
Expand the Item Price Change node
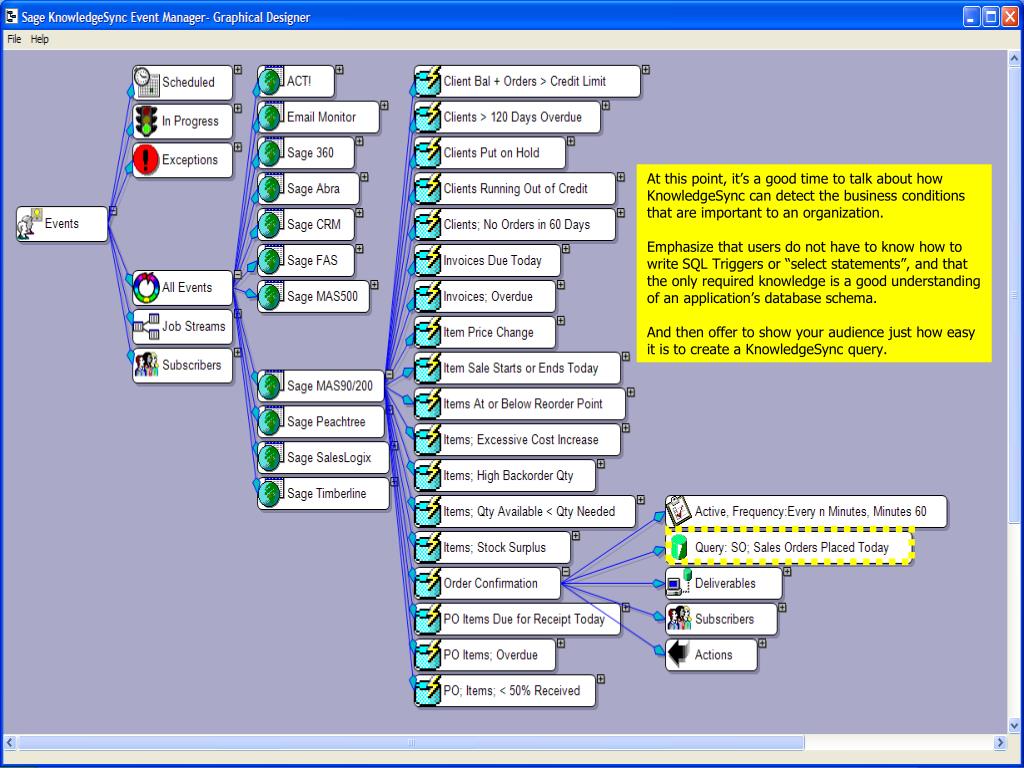561,321
